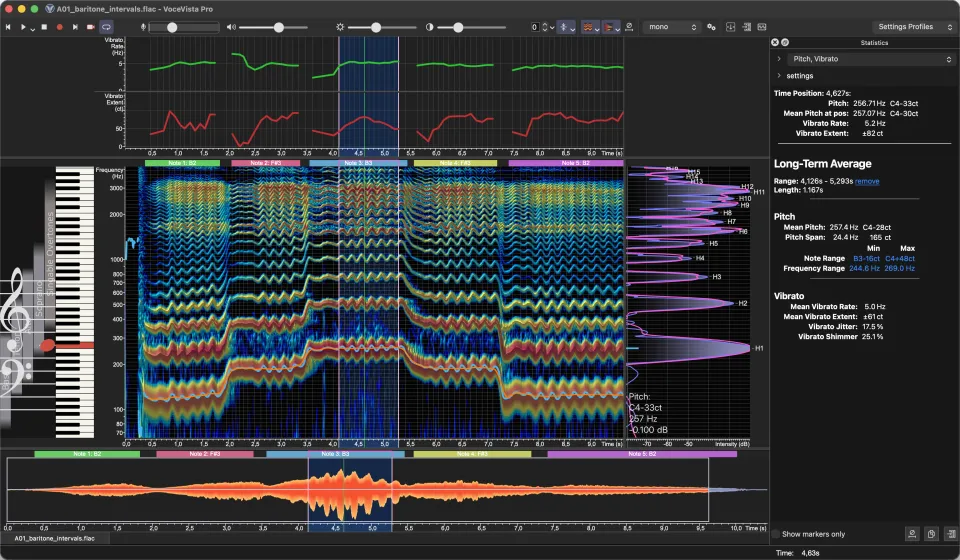
Task: Stop playback with the square Stop button
Action: (44, 27)
